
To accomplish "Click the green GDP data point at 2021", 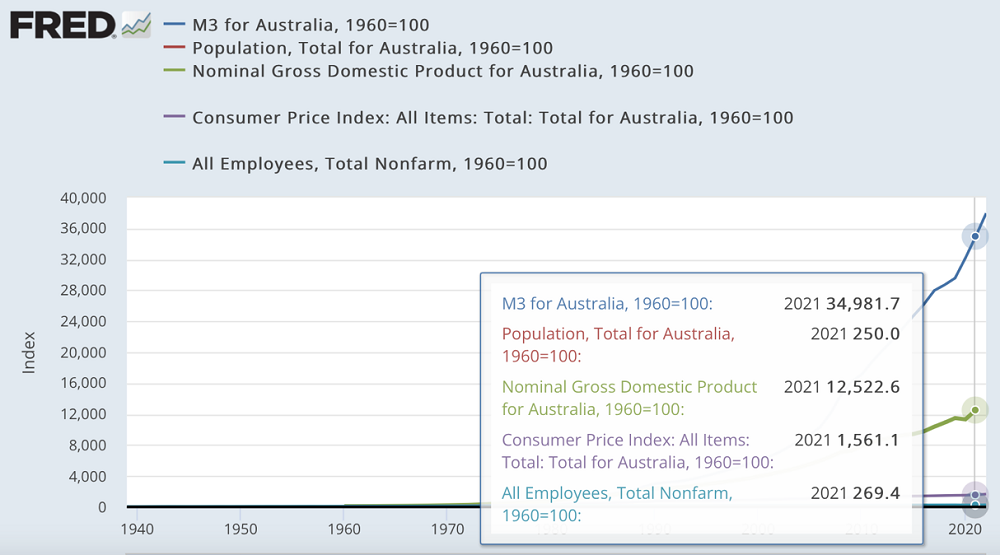I will (975, 409).
